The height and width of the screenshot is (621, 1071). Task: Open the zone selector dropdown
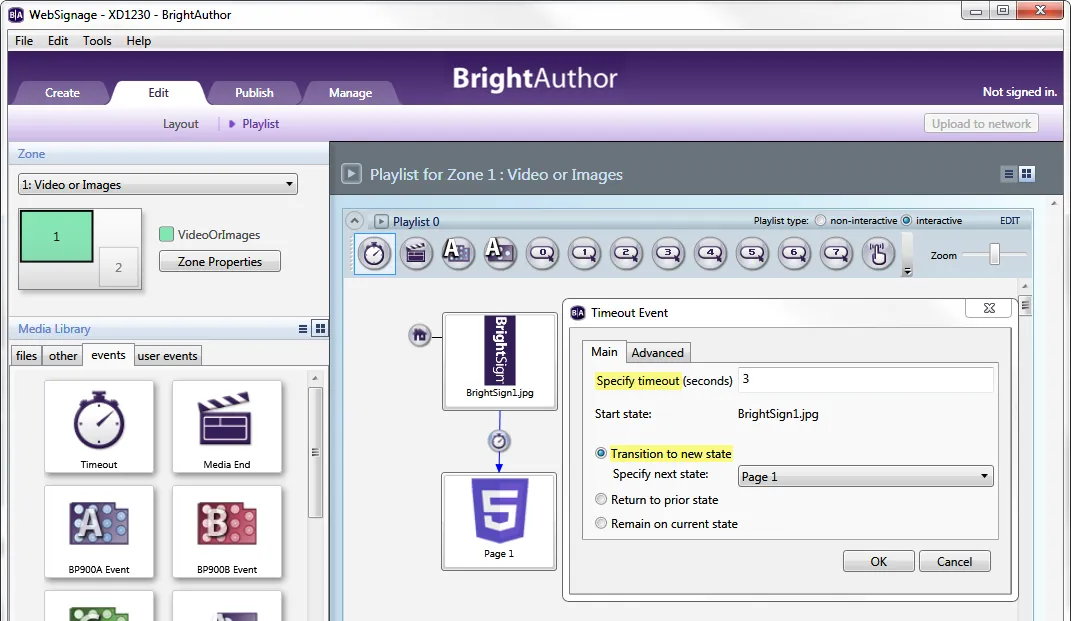(158, 184)
